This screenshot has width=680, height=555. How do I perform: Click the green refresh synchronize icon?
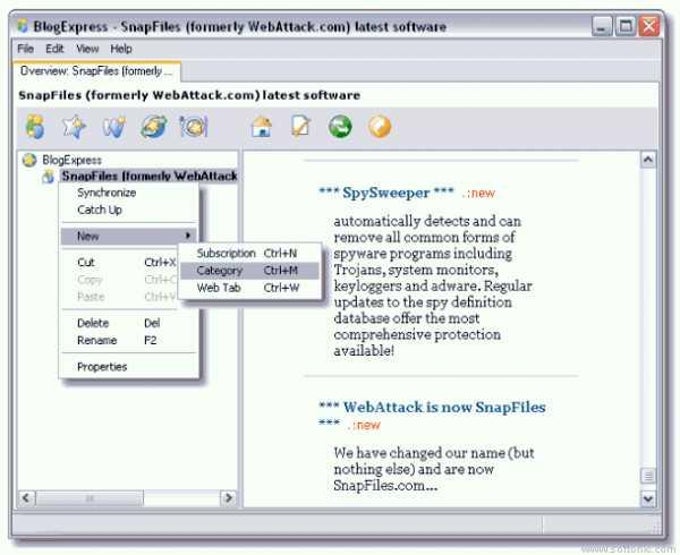coord(340,127)
